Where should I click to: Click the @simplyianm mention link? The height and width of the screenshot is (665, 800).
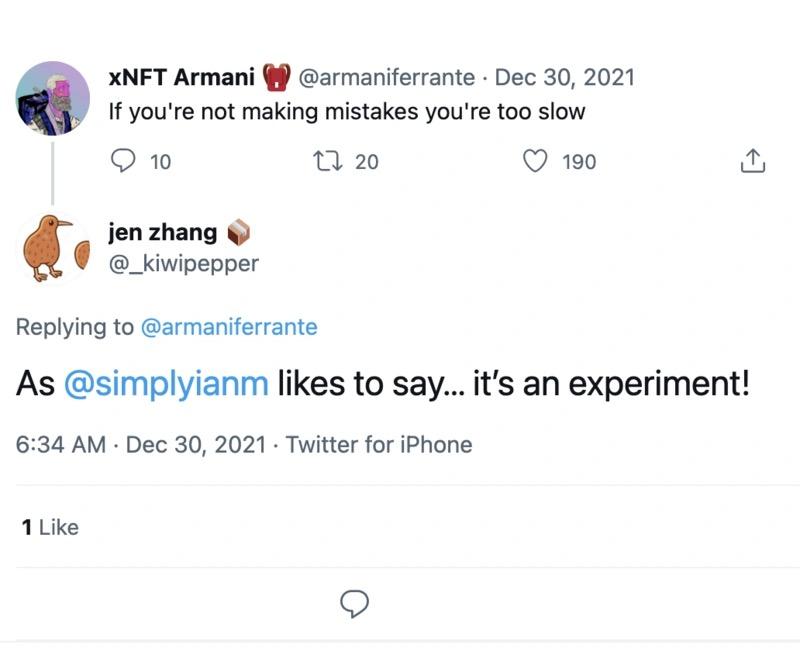pyautogui.click(x=166, y=384)
